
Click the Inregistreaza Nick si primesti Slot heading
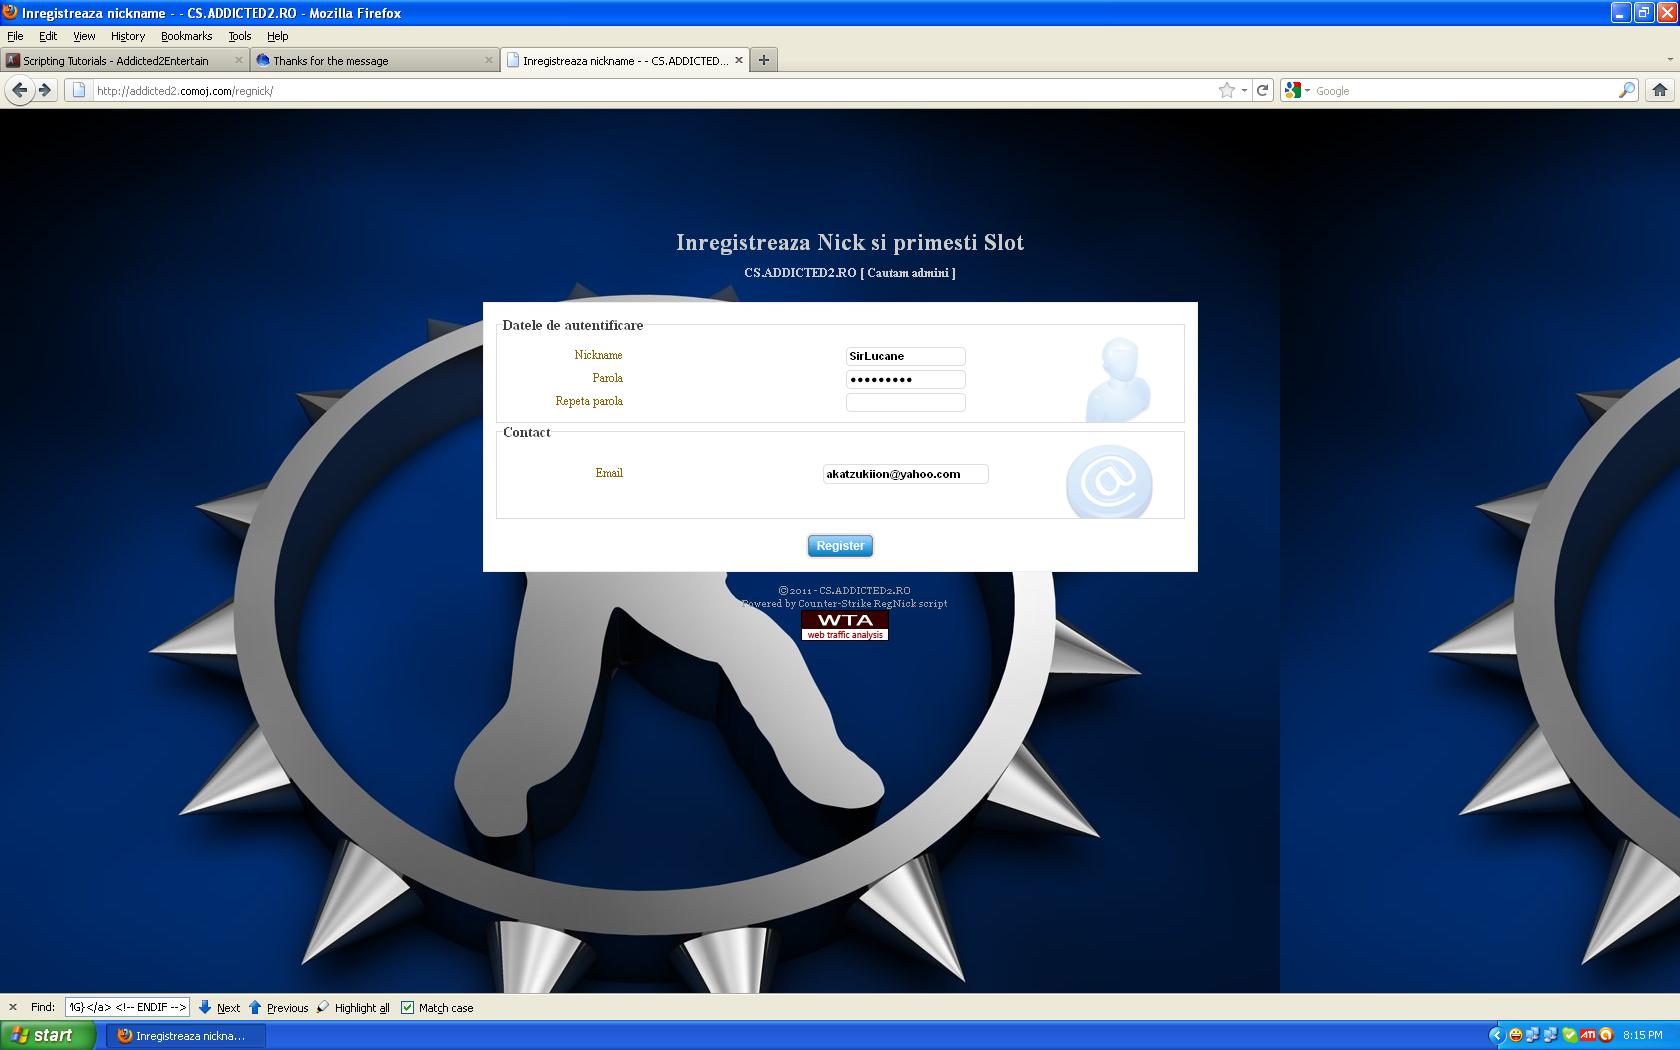[850, 242]
